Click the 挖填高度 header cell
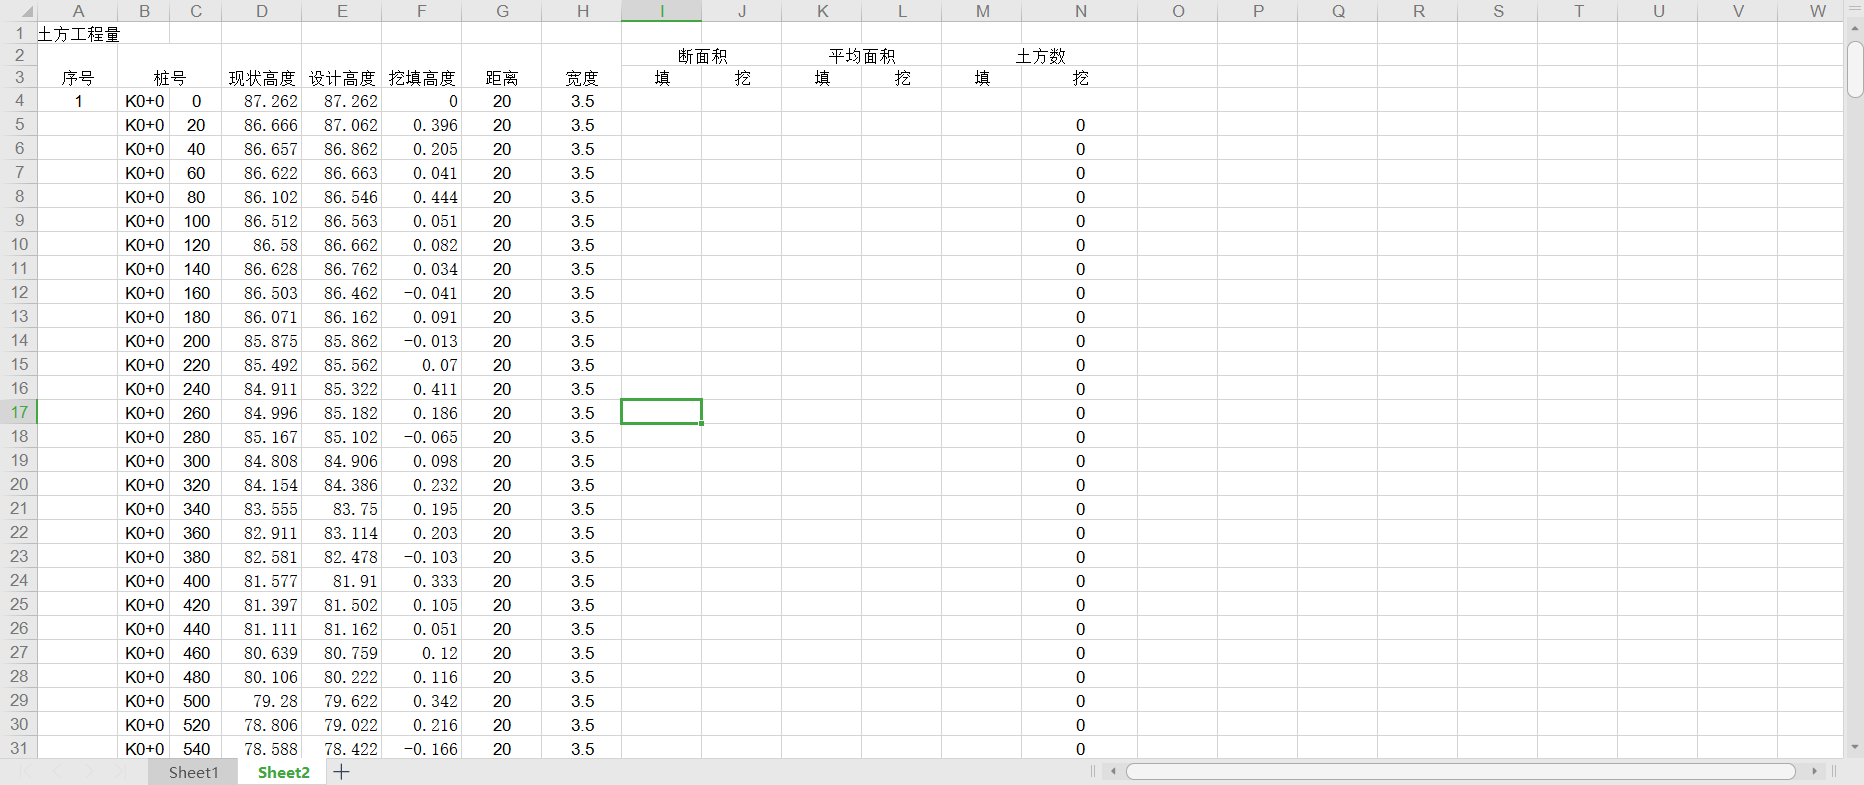This screenshot has width=1864, height=785. coord(422,78)
